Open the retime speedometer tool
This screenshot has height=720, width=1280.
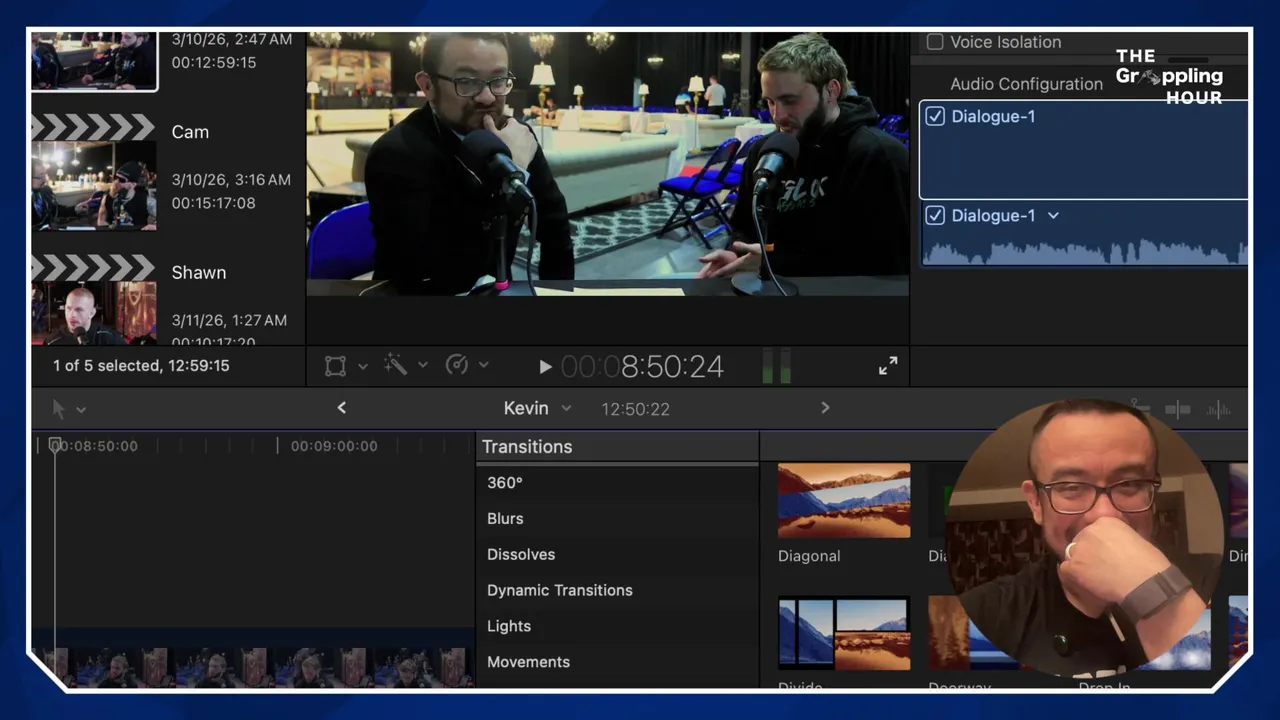pyautogui.click(x=457, y=366)
